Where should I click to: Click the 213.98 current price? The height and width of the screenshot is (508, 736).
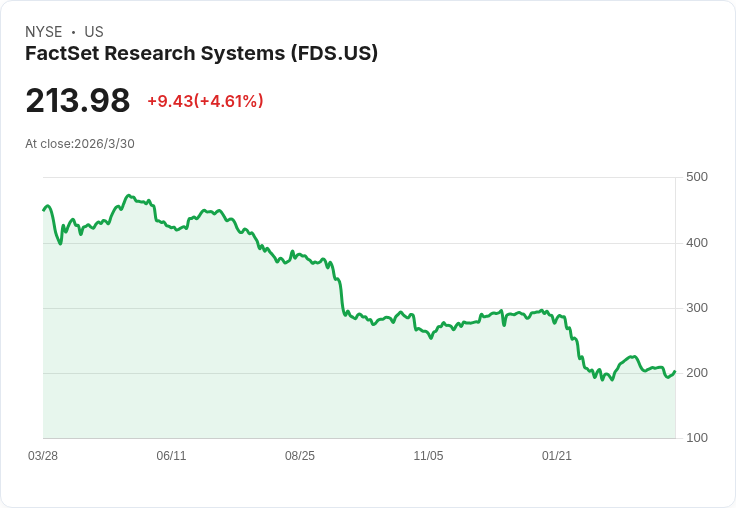click(77, 100)
